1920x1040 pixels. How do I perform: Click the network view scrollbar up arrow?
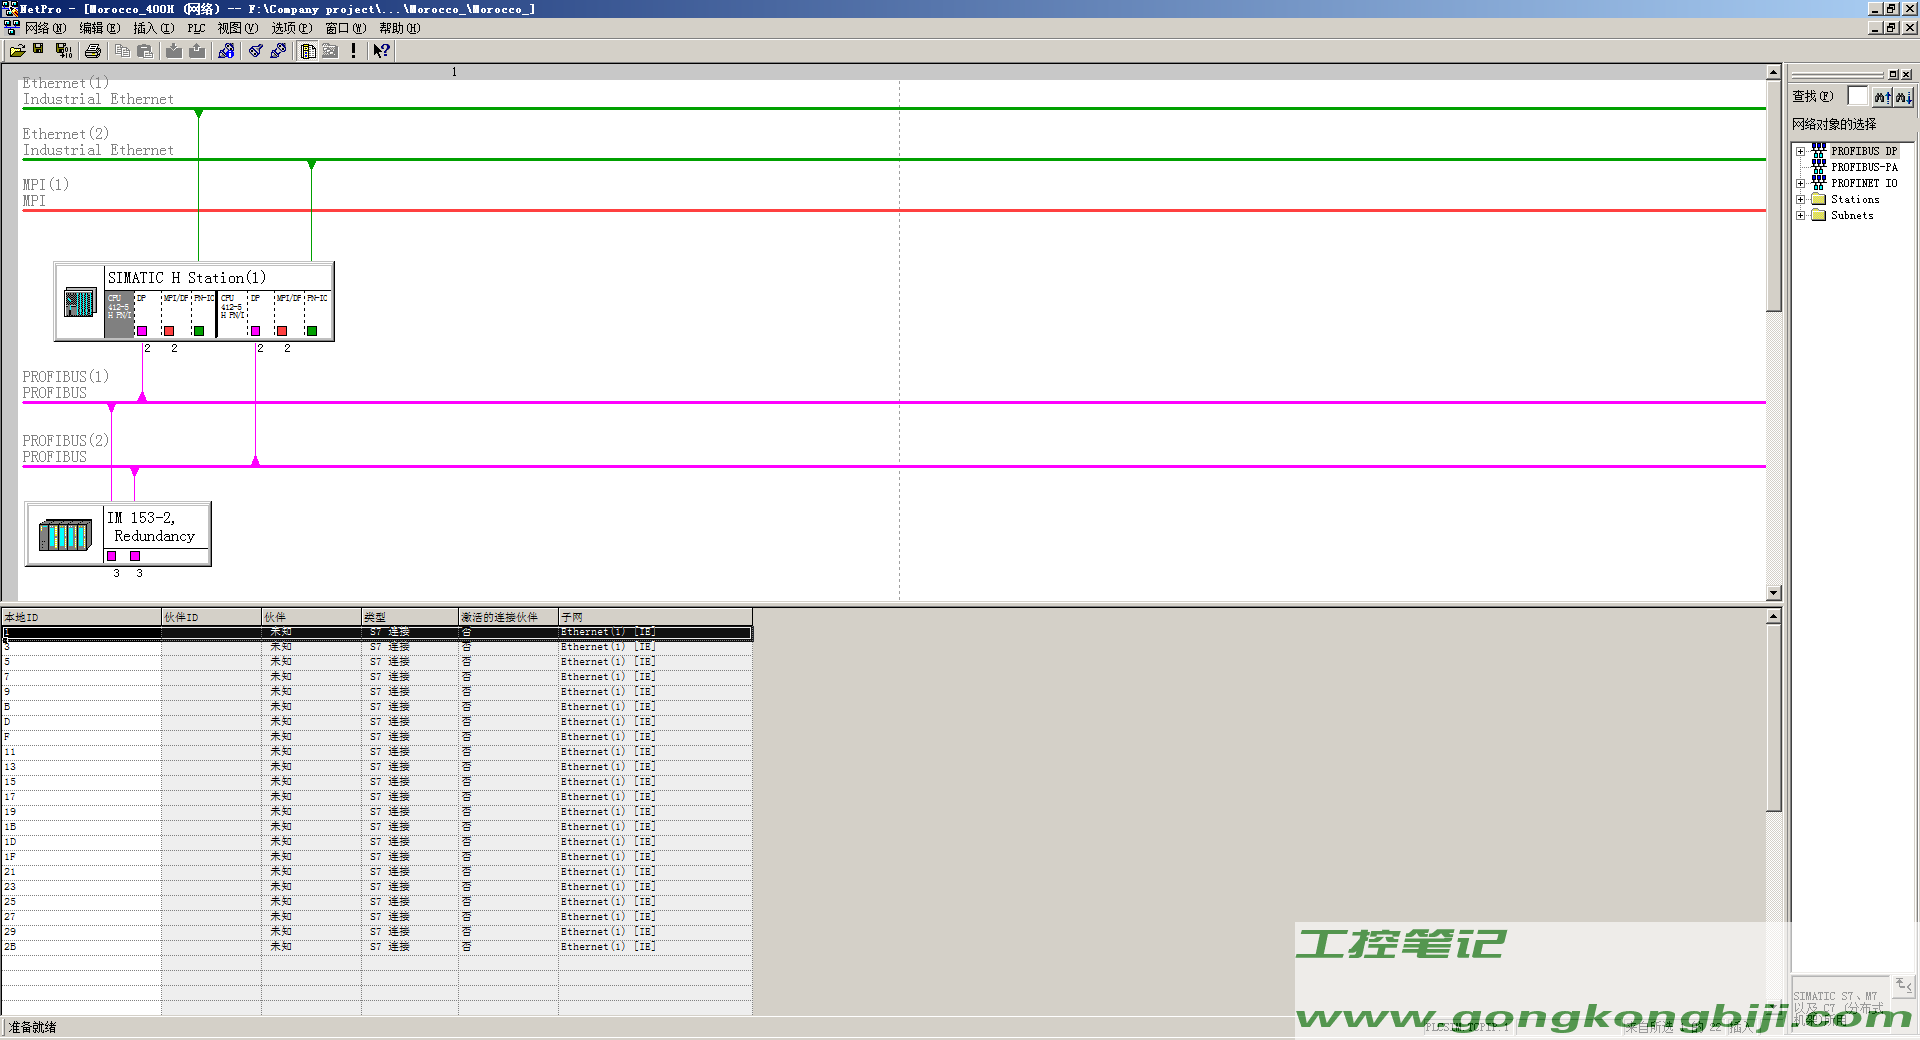(1773, 72)
